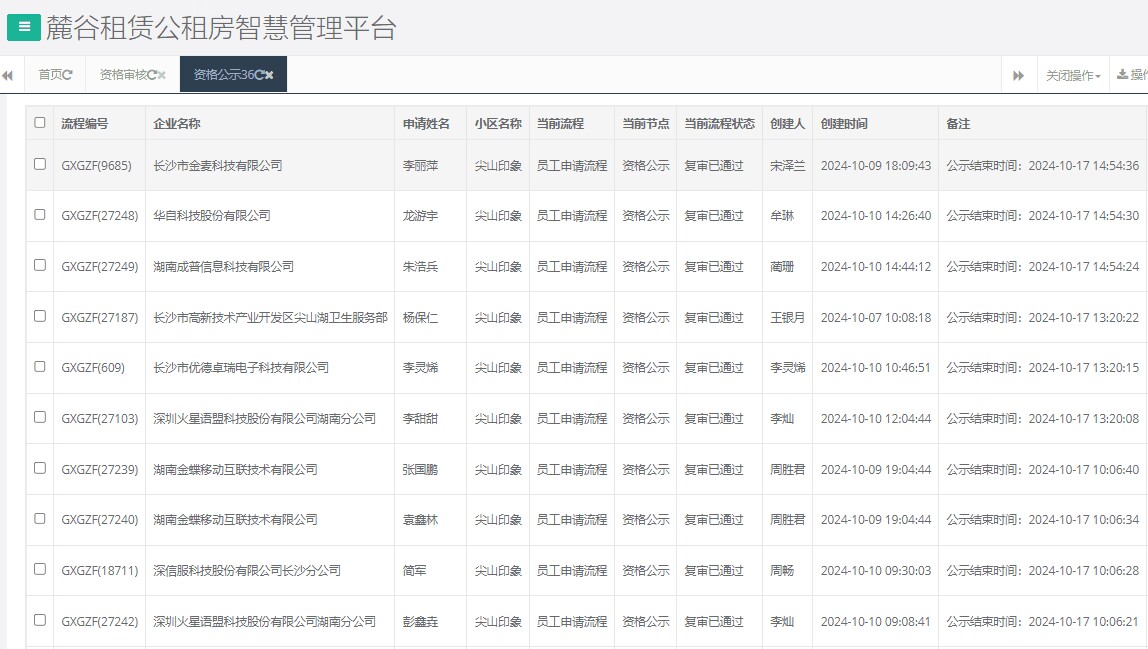Select row for 深信服科技股份有限公司长沙分公司
Screen dimensions: 1148x649
click(x=40, y=570)
